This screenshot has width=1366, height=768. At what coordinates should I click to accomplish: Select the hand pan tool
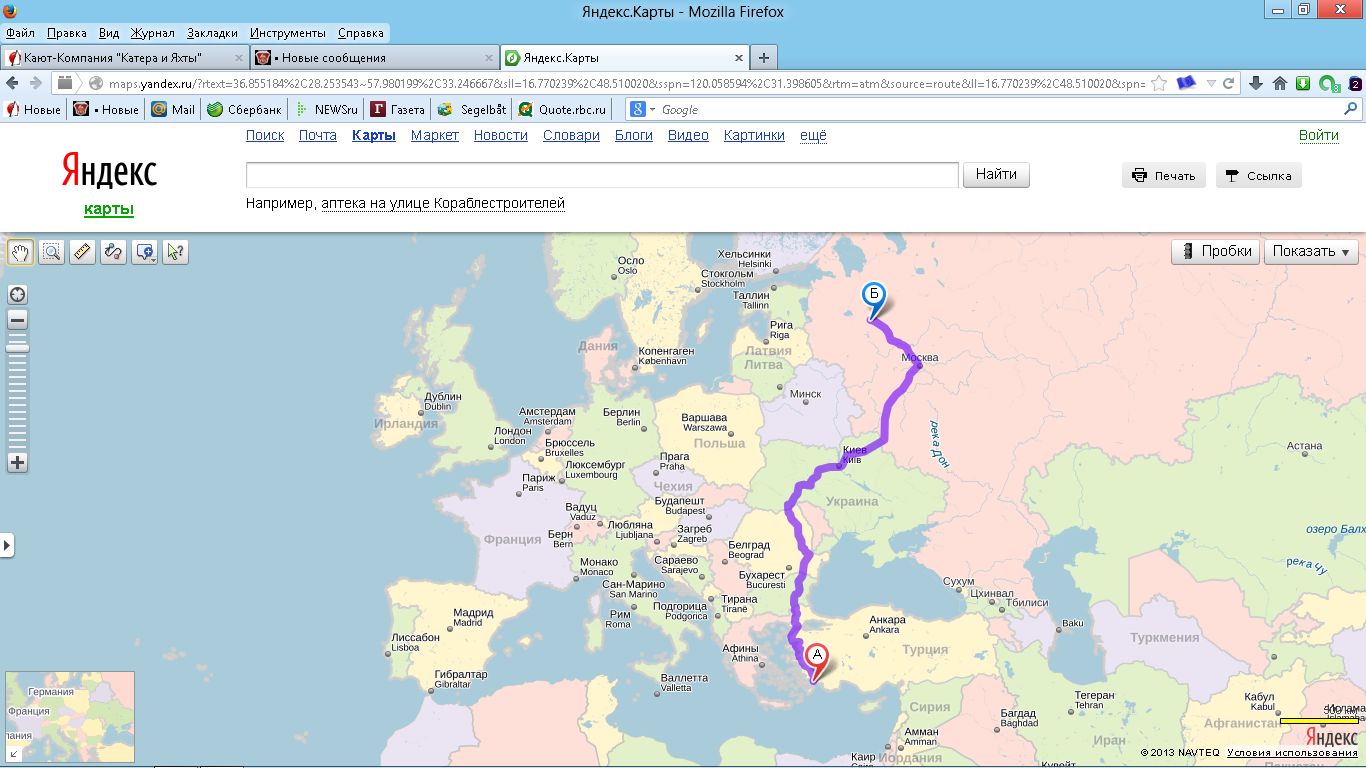pyautogui.click(x=19, y=252)
